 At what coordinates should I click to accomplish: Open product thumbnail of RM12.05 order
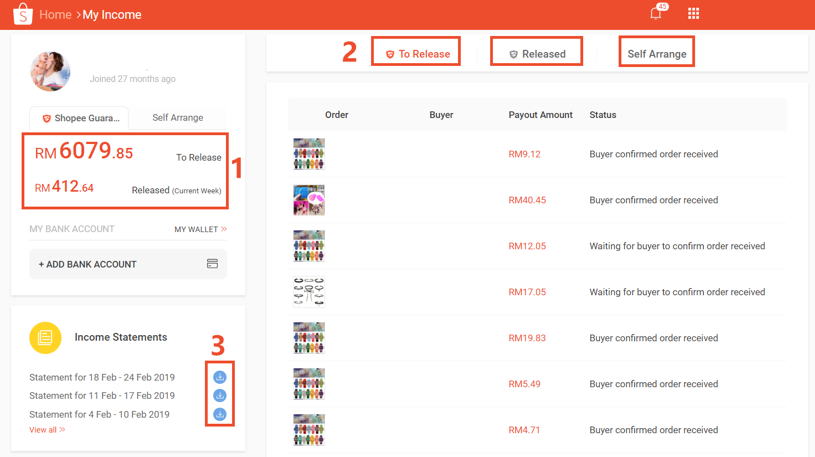309,246
